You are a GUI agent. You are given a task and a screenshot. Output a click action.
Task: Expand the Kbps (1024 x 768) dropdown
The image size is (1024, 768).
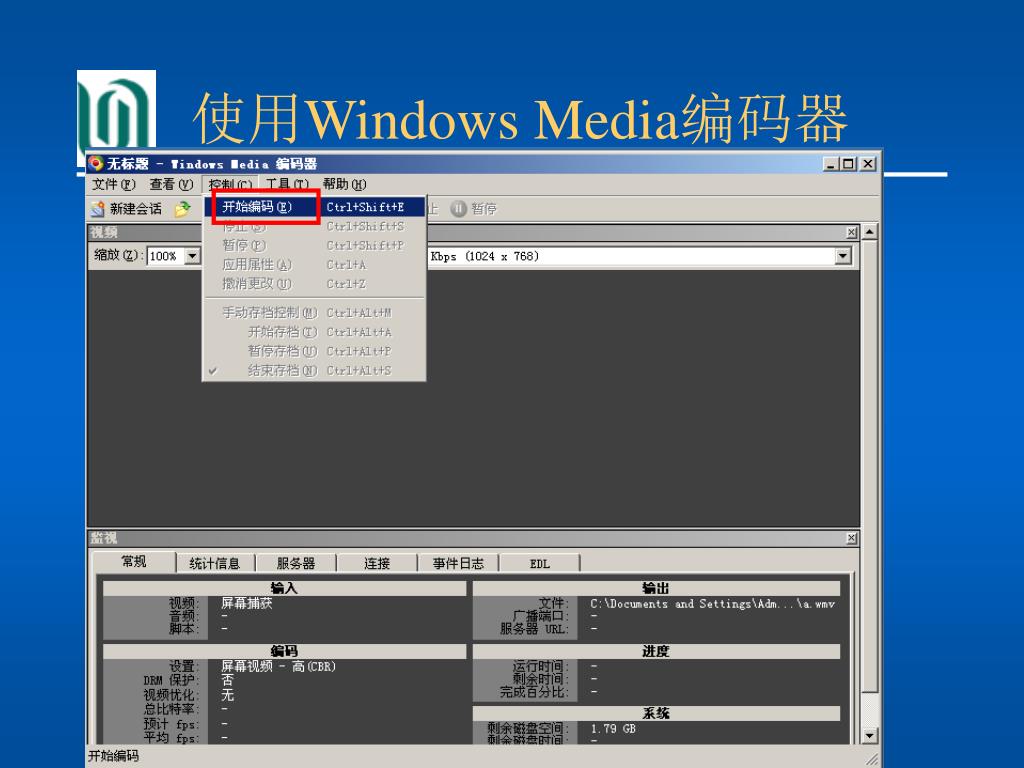[843, 256]
